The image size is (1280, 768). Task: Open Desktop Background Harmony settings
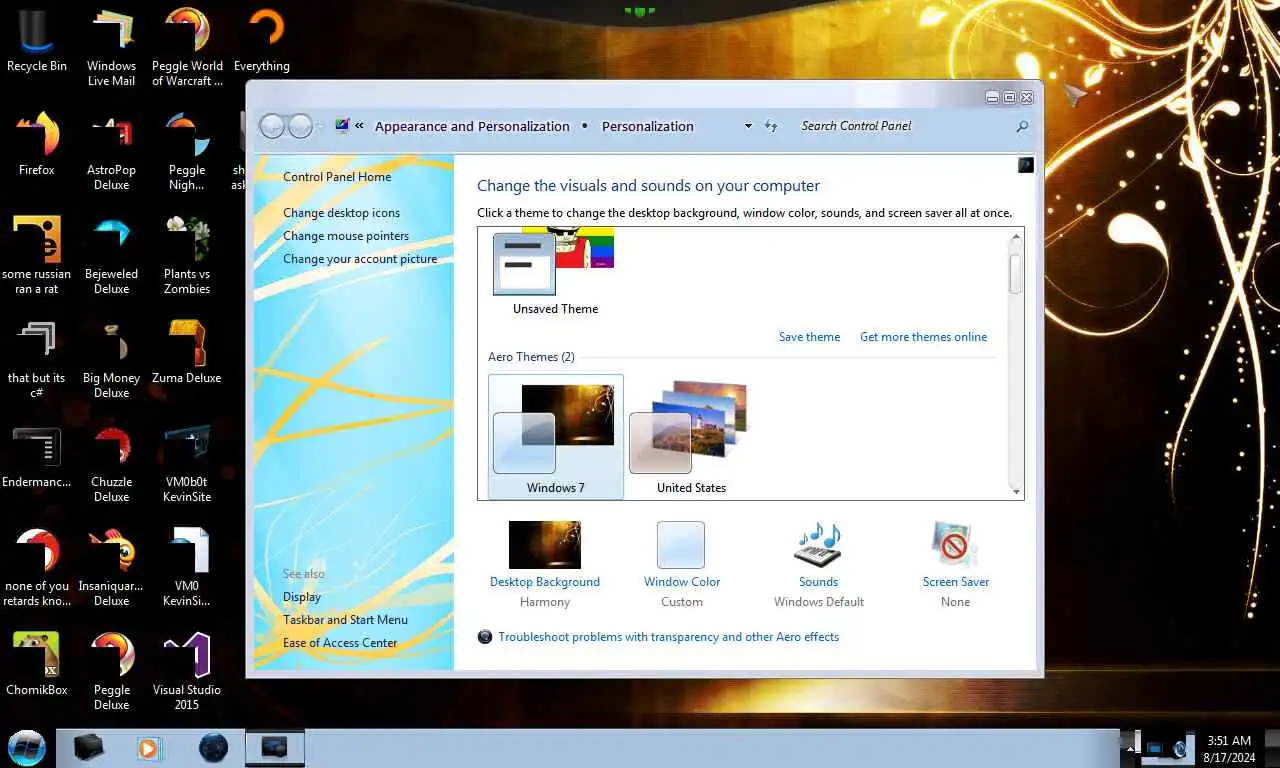pos(545,564)
